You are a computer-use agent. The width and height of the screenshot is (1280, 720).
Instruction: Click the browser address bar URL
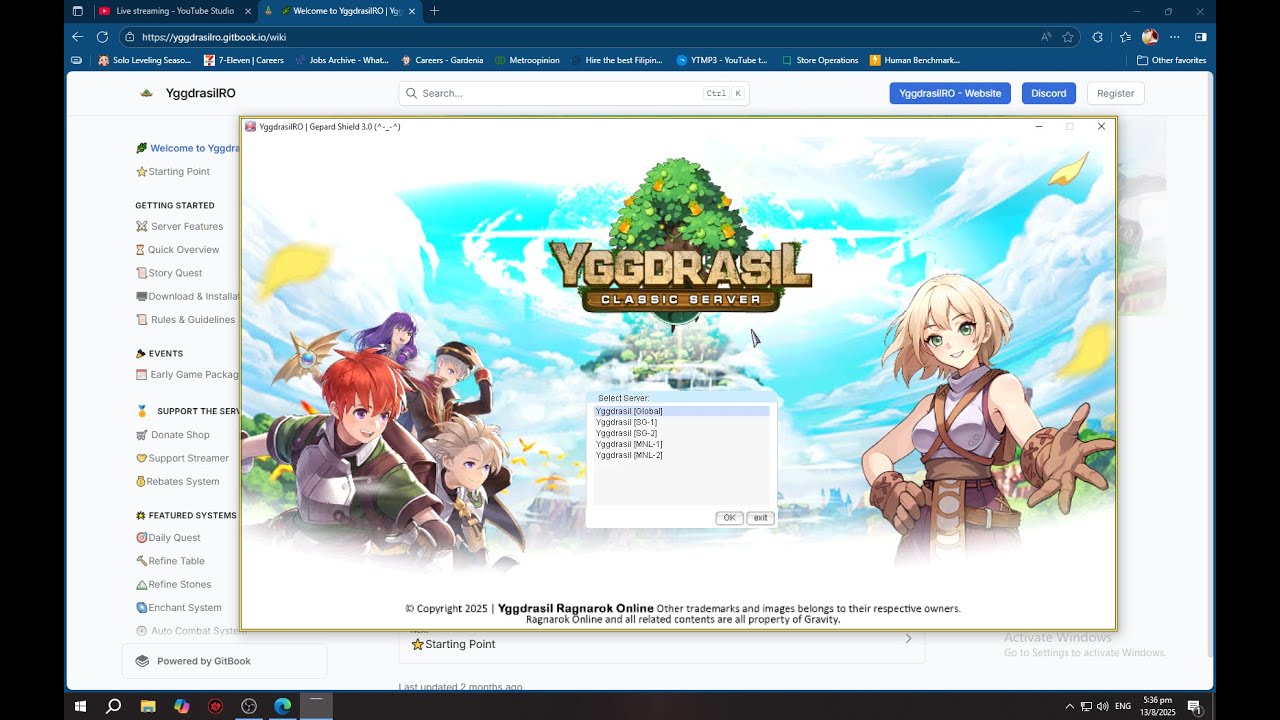pyautogui.click(x=214, y=37)
